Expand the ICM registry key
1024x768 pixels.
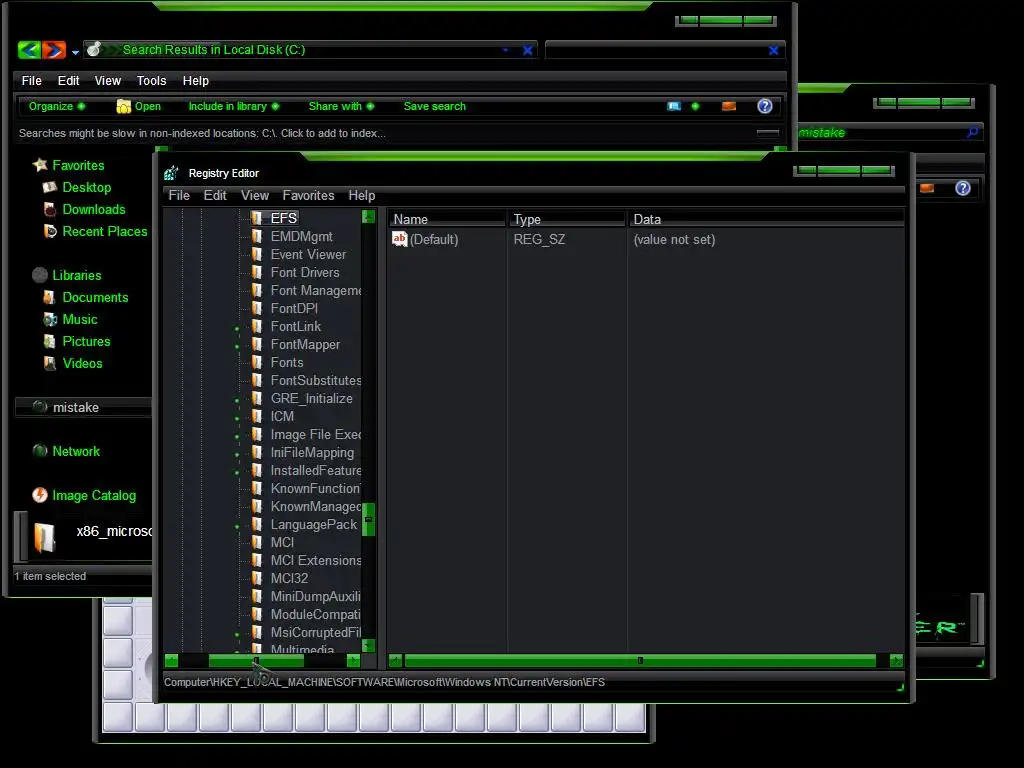pyautogui.click(x=237, y=418)
